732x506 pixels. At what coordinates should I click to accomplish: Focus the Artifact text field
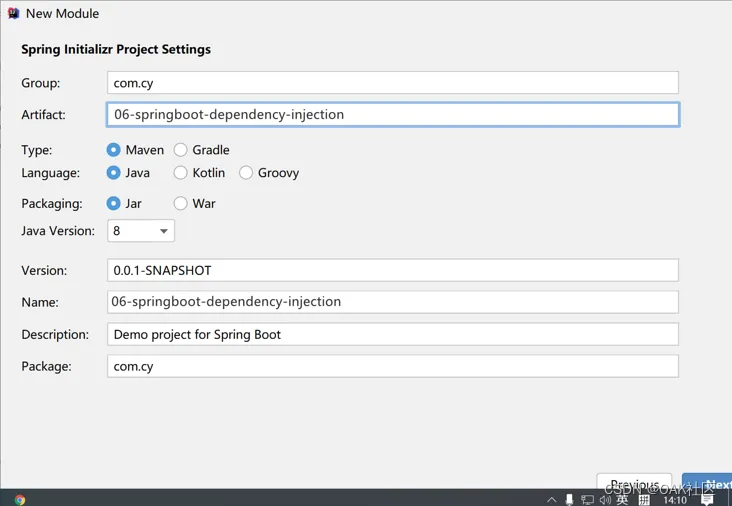tap(392, 115)
